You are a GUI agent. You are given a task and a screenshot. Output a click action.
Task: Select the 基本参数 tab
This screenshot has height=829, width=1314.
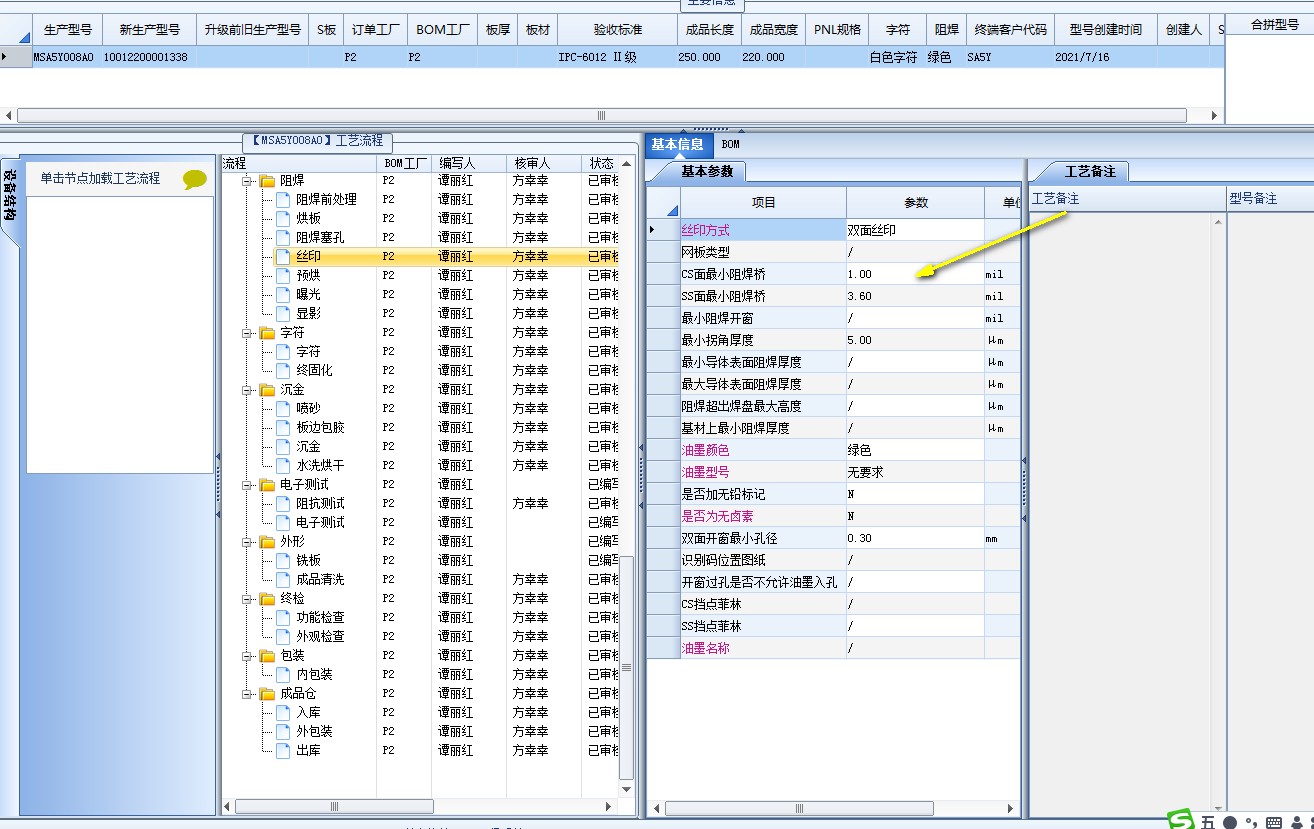point(707,172)
